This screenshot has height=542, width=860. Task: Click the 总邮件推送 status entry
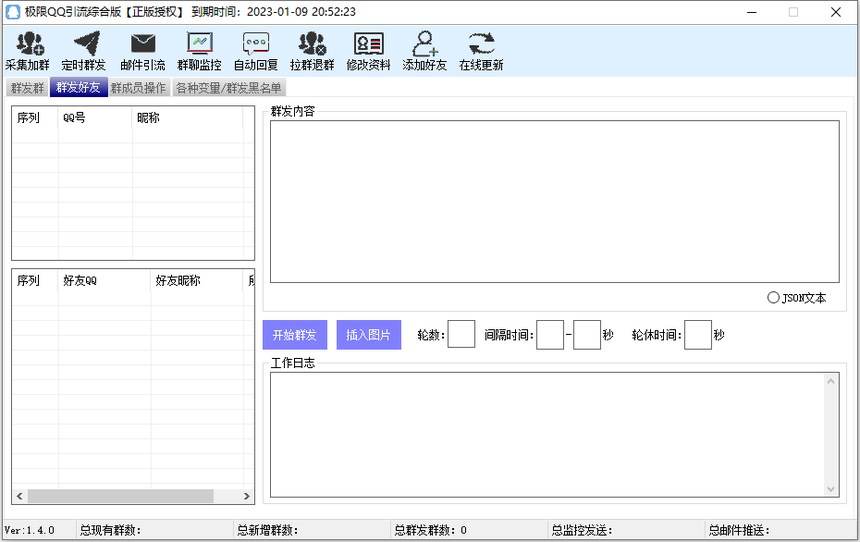739,530
